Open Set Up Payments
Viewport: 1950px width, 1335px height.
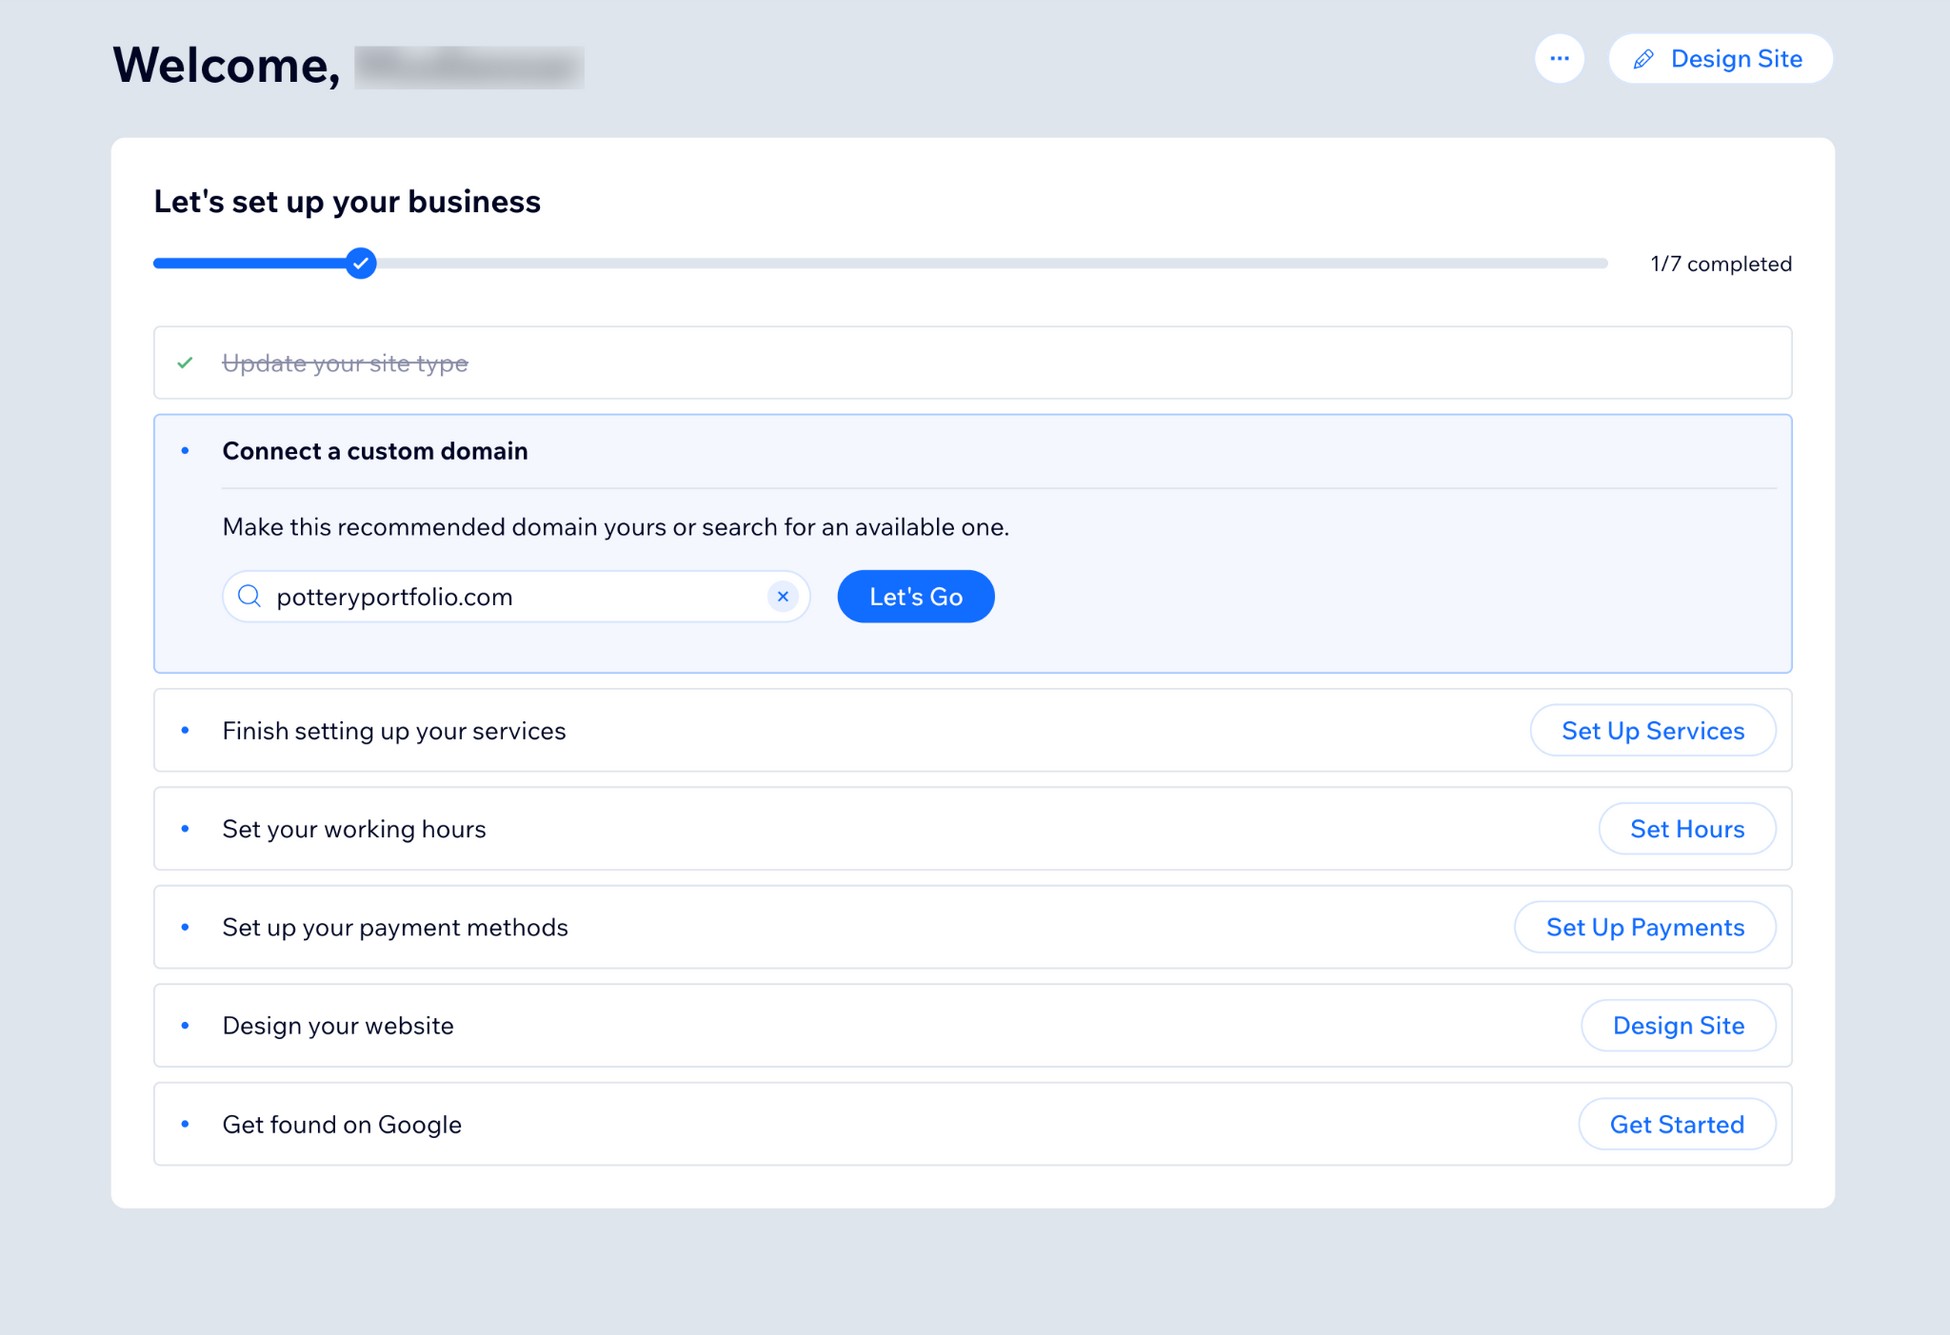pos(1645,927)
